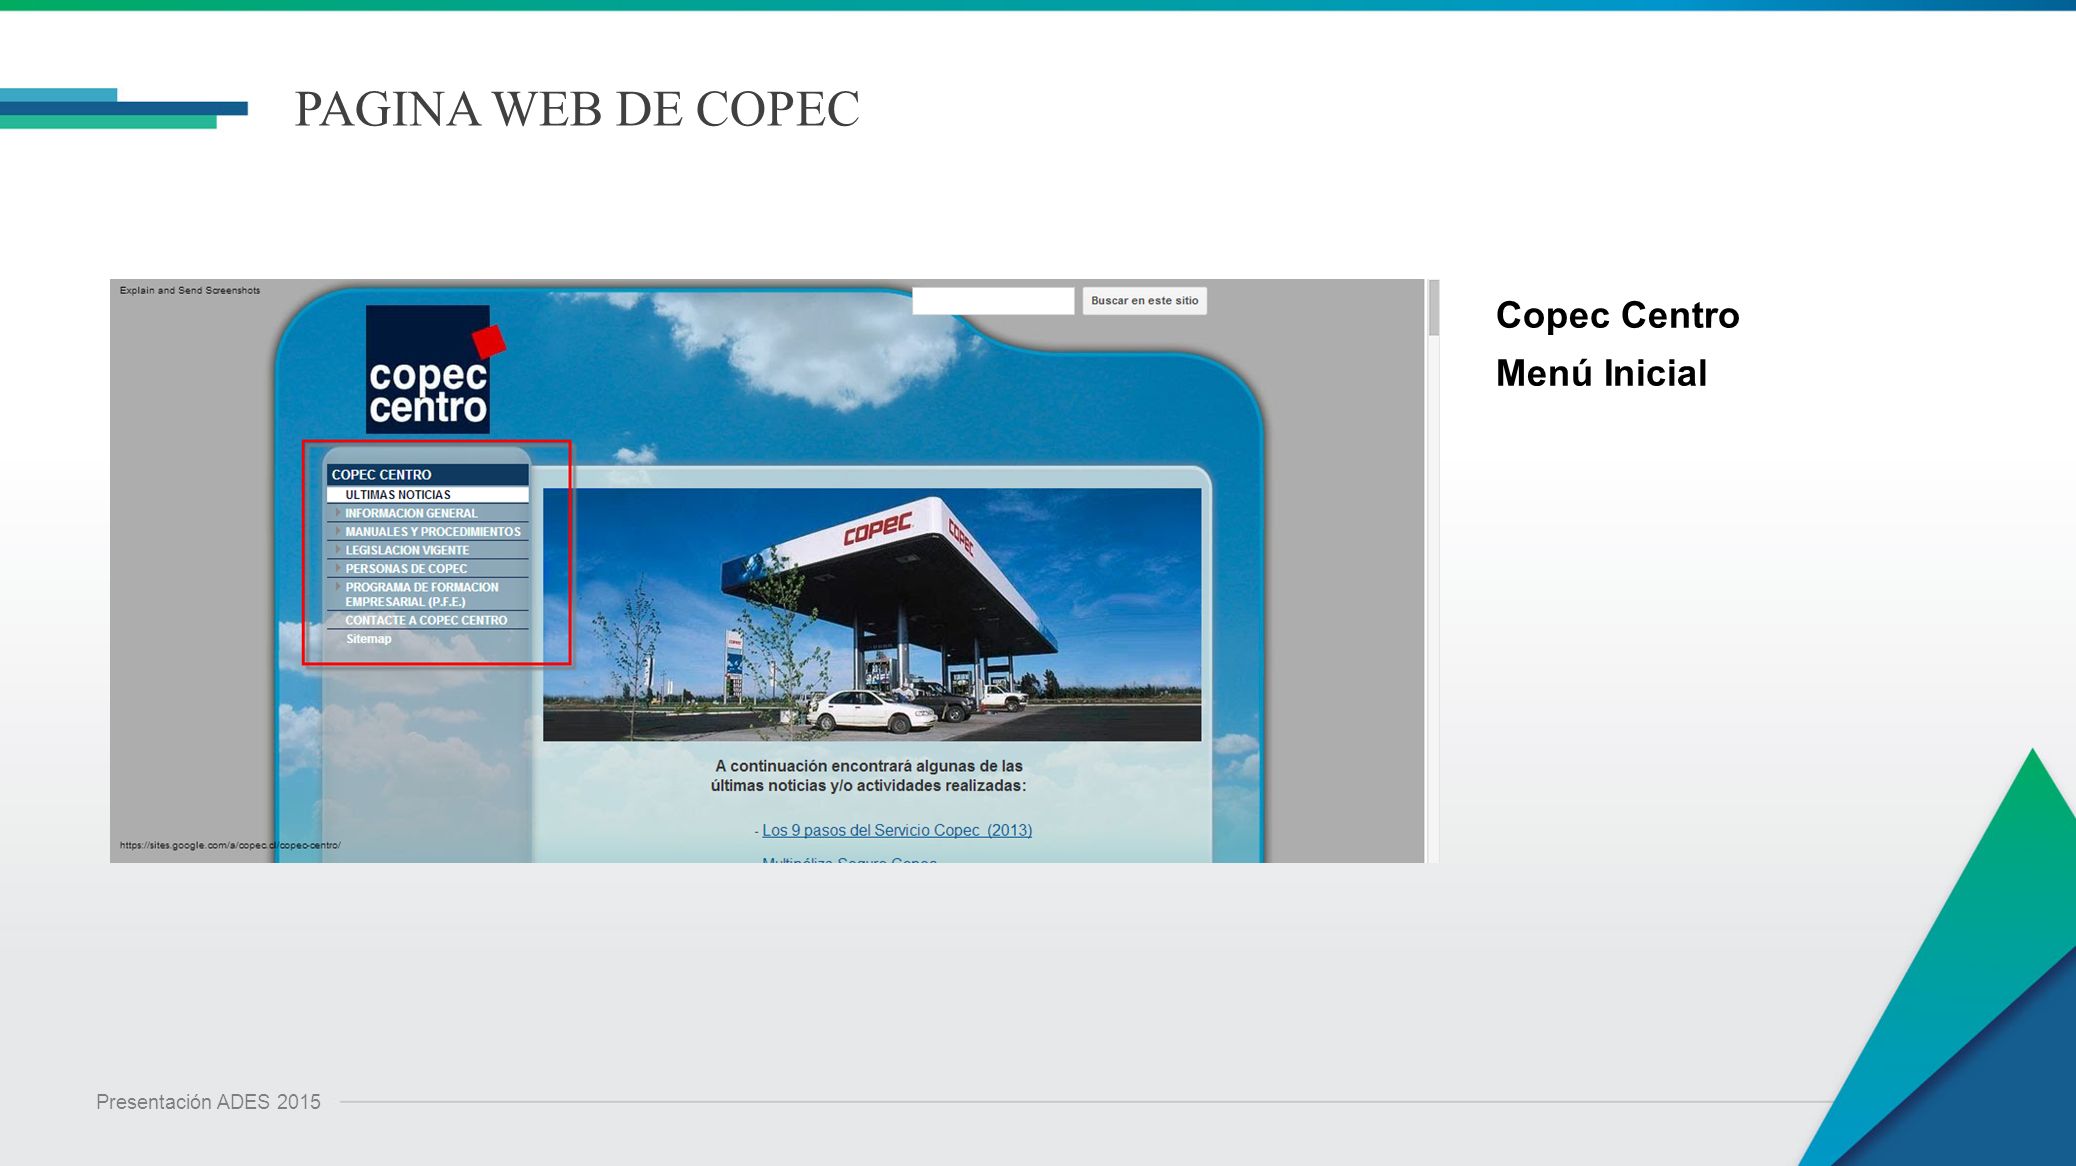
Task: Click the Buscar en este sitio button
Action: 1144,301
